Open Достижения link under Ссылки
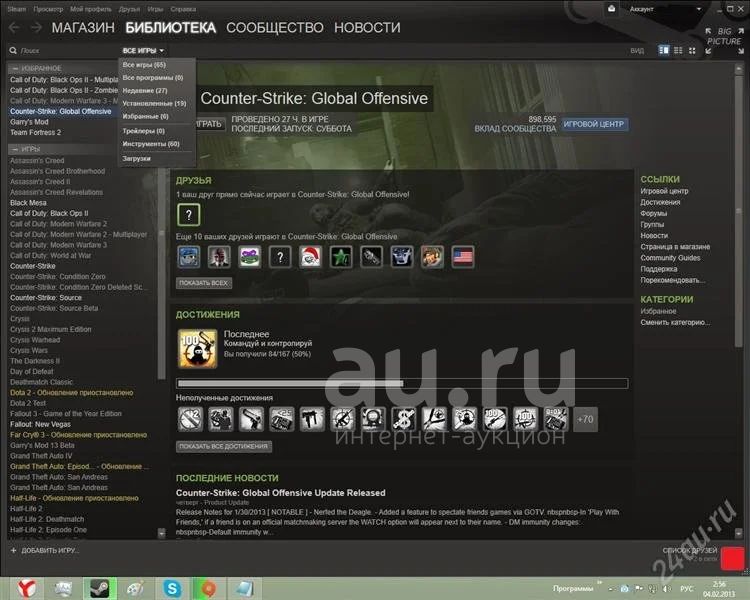This screenshot has width=750, height=600. pos(660,202)
